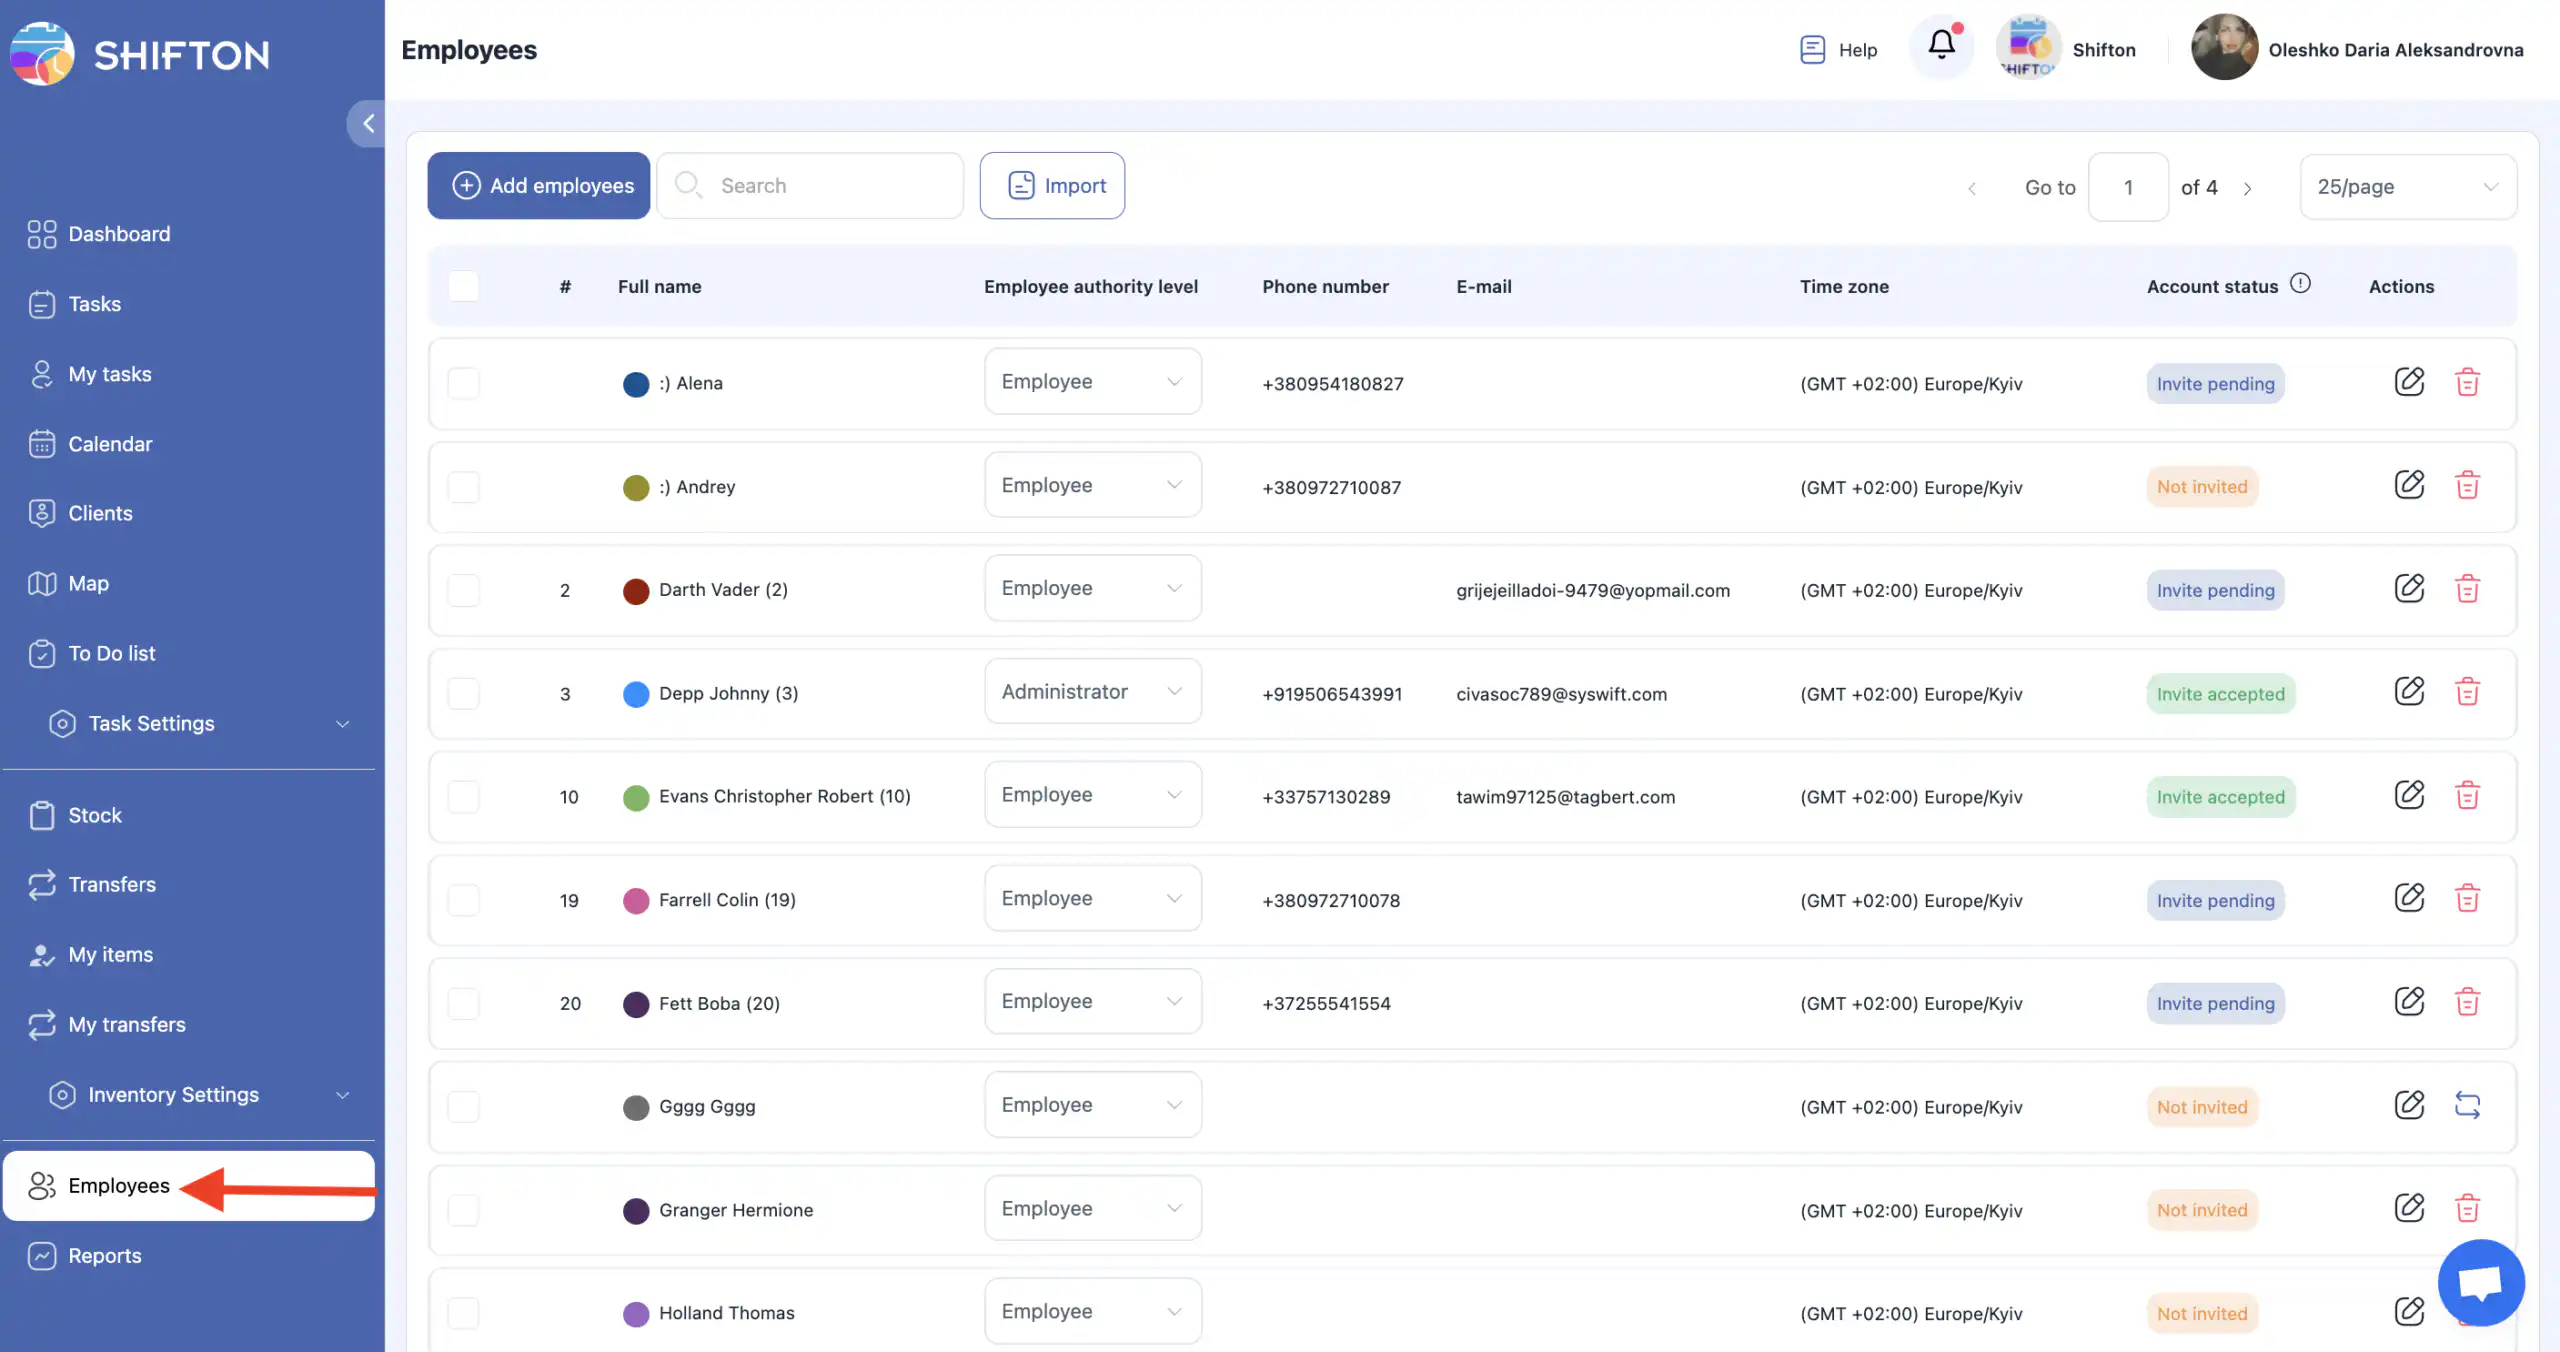
Task: Go to Reports in sidebar
Action: pyautogui.click(x=104, y=1256)
